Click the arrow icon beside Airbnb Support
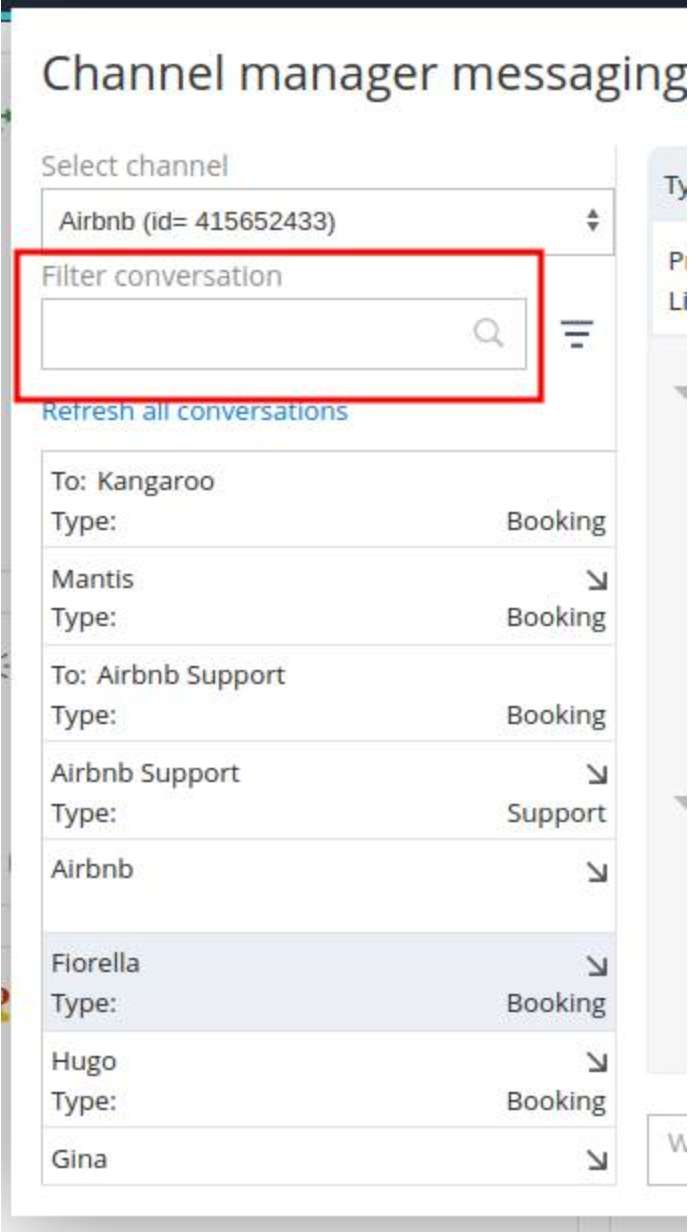 click(597, 775)
